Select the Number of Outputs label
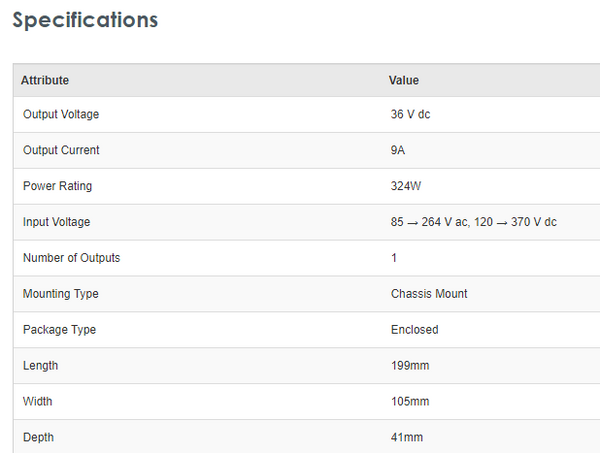This screenshot has width=600, height=453. pos(71,258)
